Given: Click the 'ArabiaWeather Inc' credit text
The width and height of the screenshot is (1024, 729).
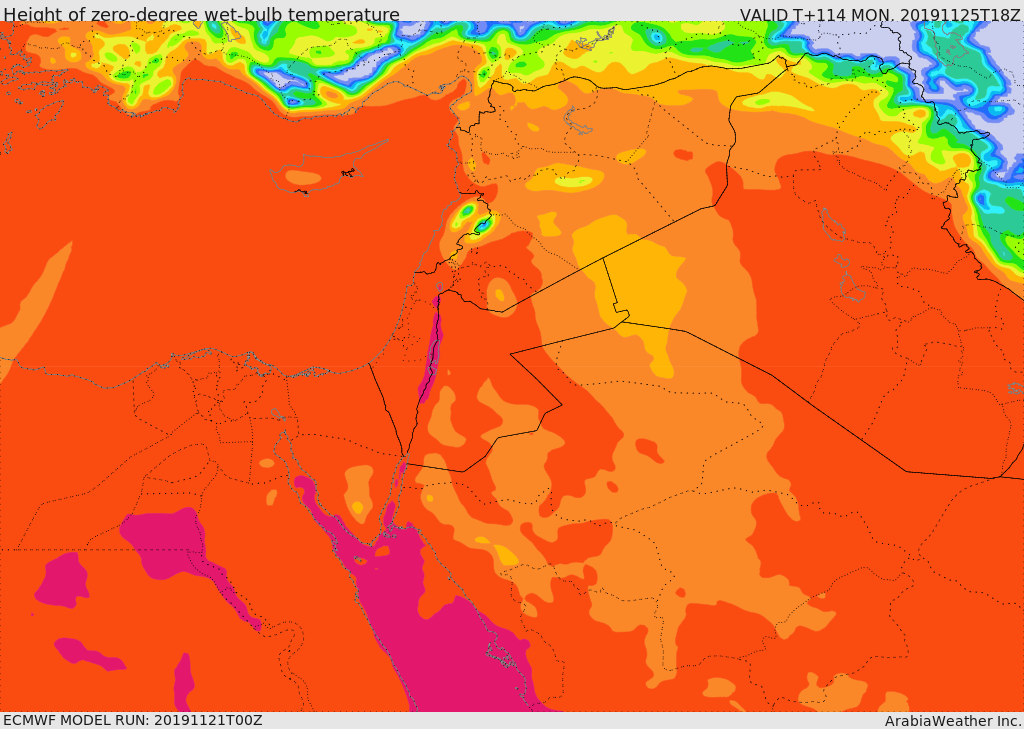Looking at the screenshot, I should pos(953,721).
